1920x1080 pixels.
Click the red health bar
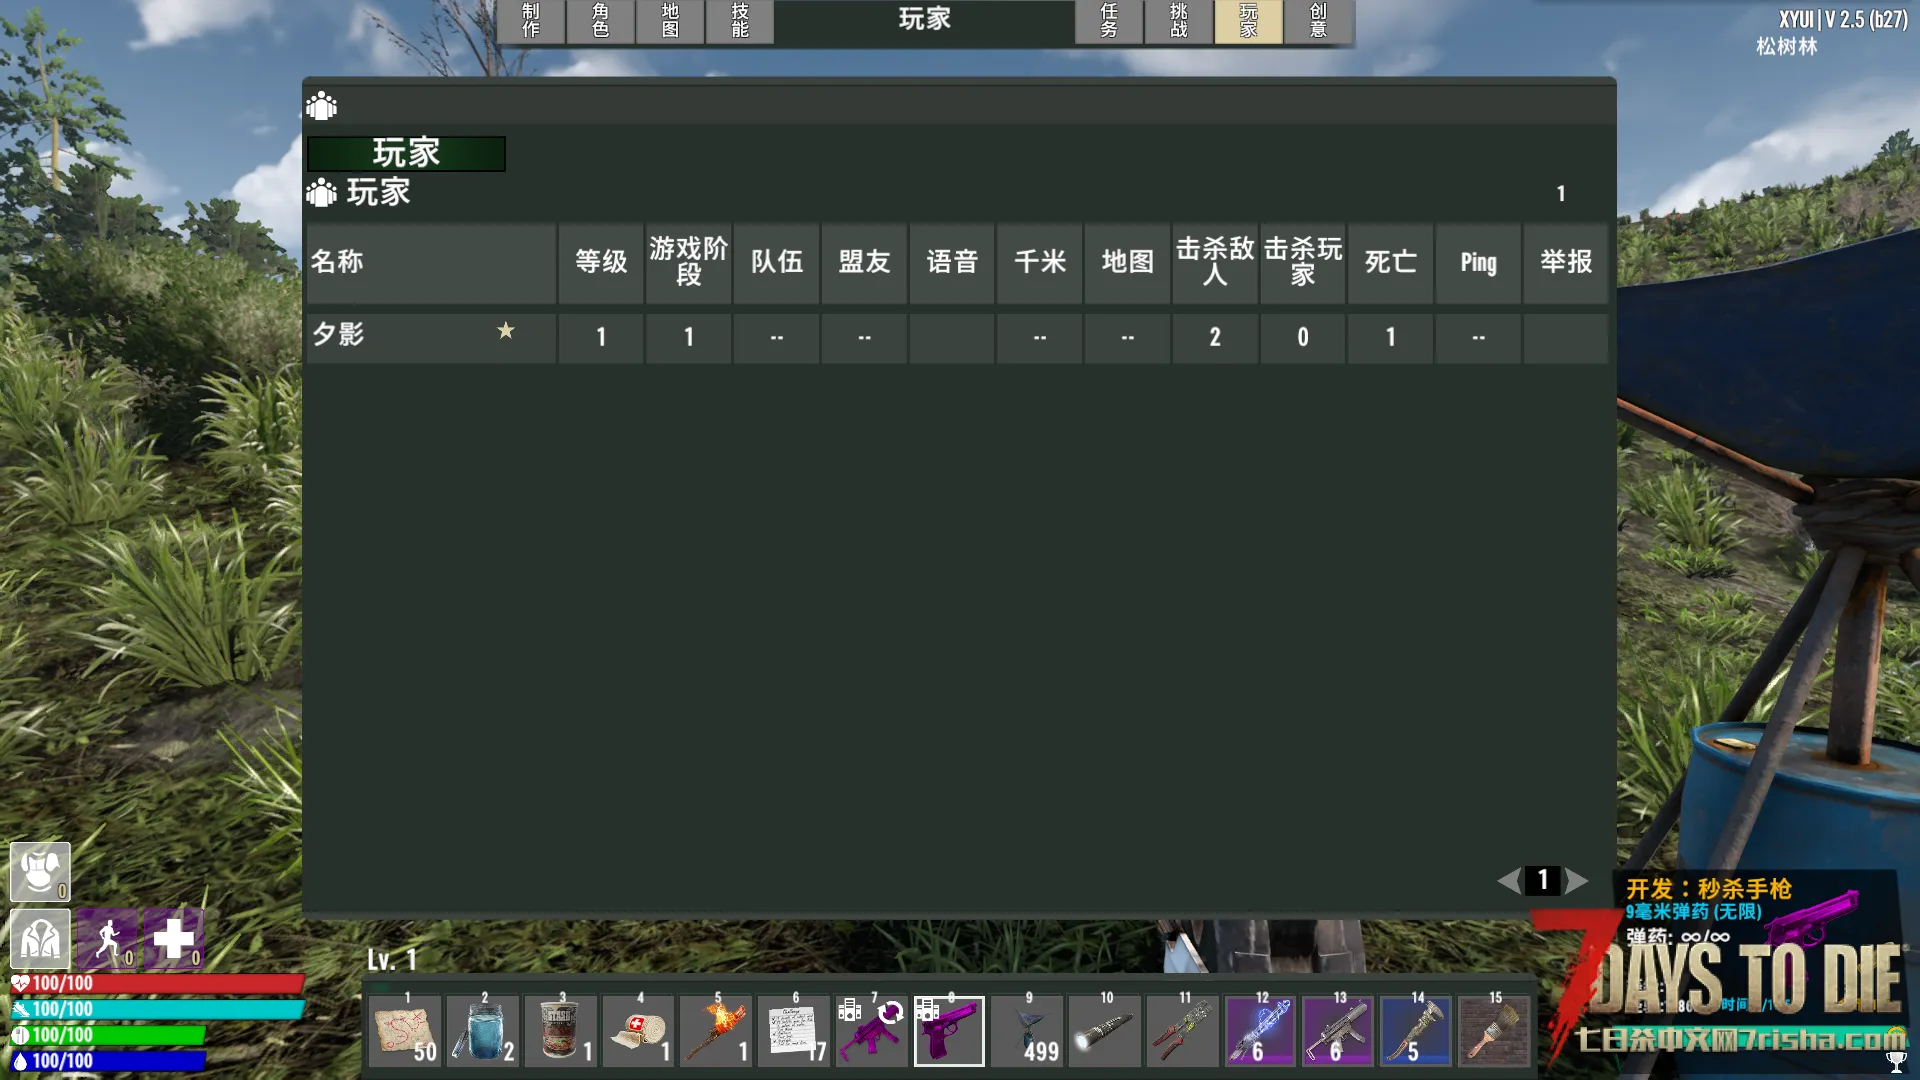pyautogui.click(x=158, y=984)
